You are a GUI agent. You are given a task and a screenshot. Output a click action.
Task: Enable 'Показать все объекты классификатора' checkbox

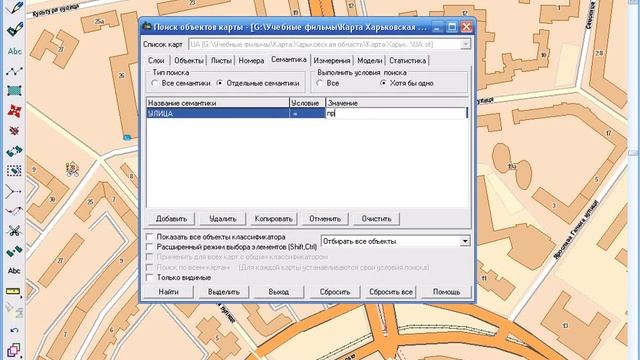pyautogui.click(x=150, y=237)
